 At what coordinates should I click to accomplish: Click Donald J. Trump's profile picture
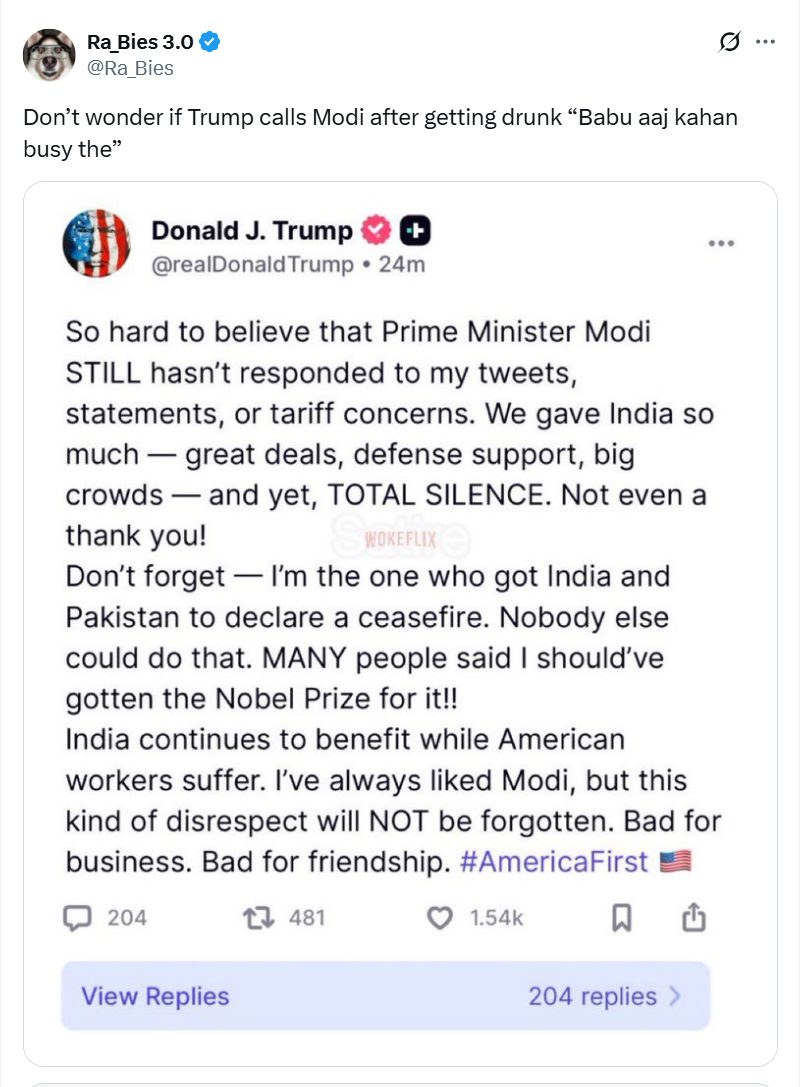click(96, 244)
